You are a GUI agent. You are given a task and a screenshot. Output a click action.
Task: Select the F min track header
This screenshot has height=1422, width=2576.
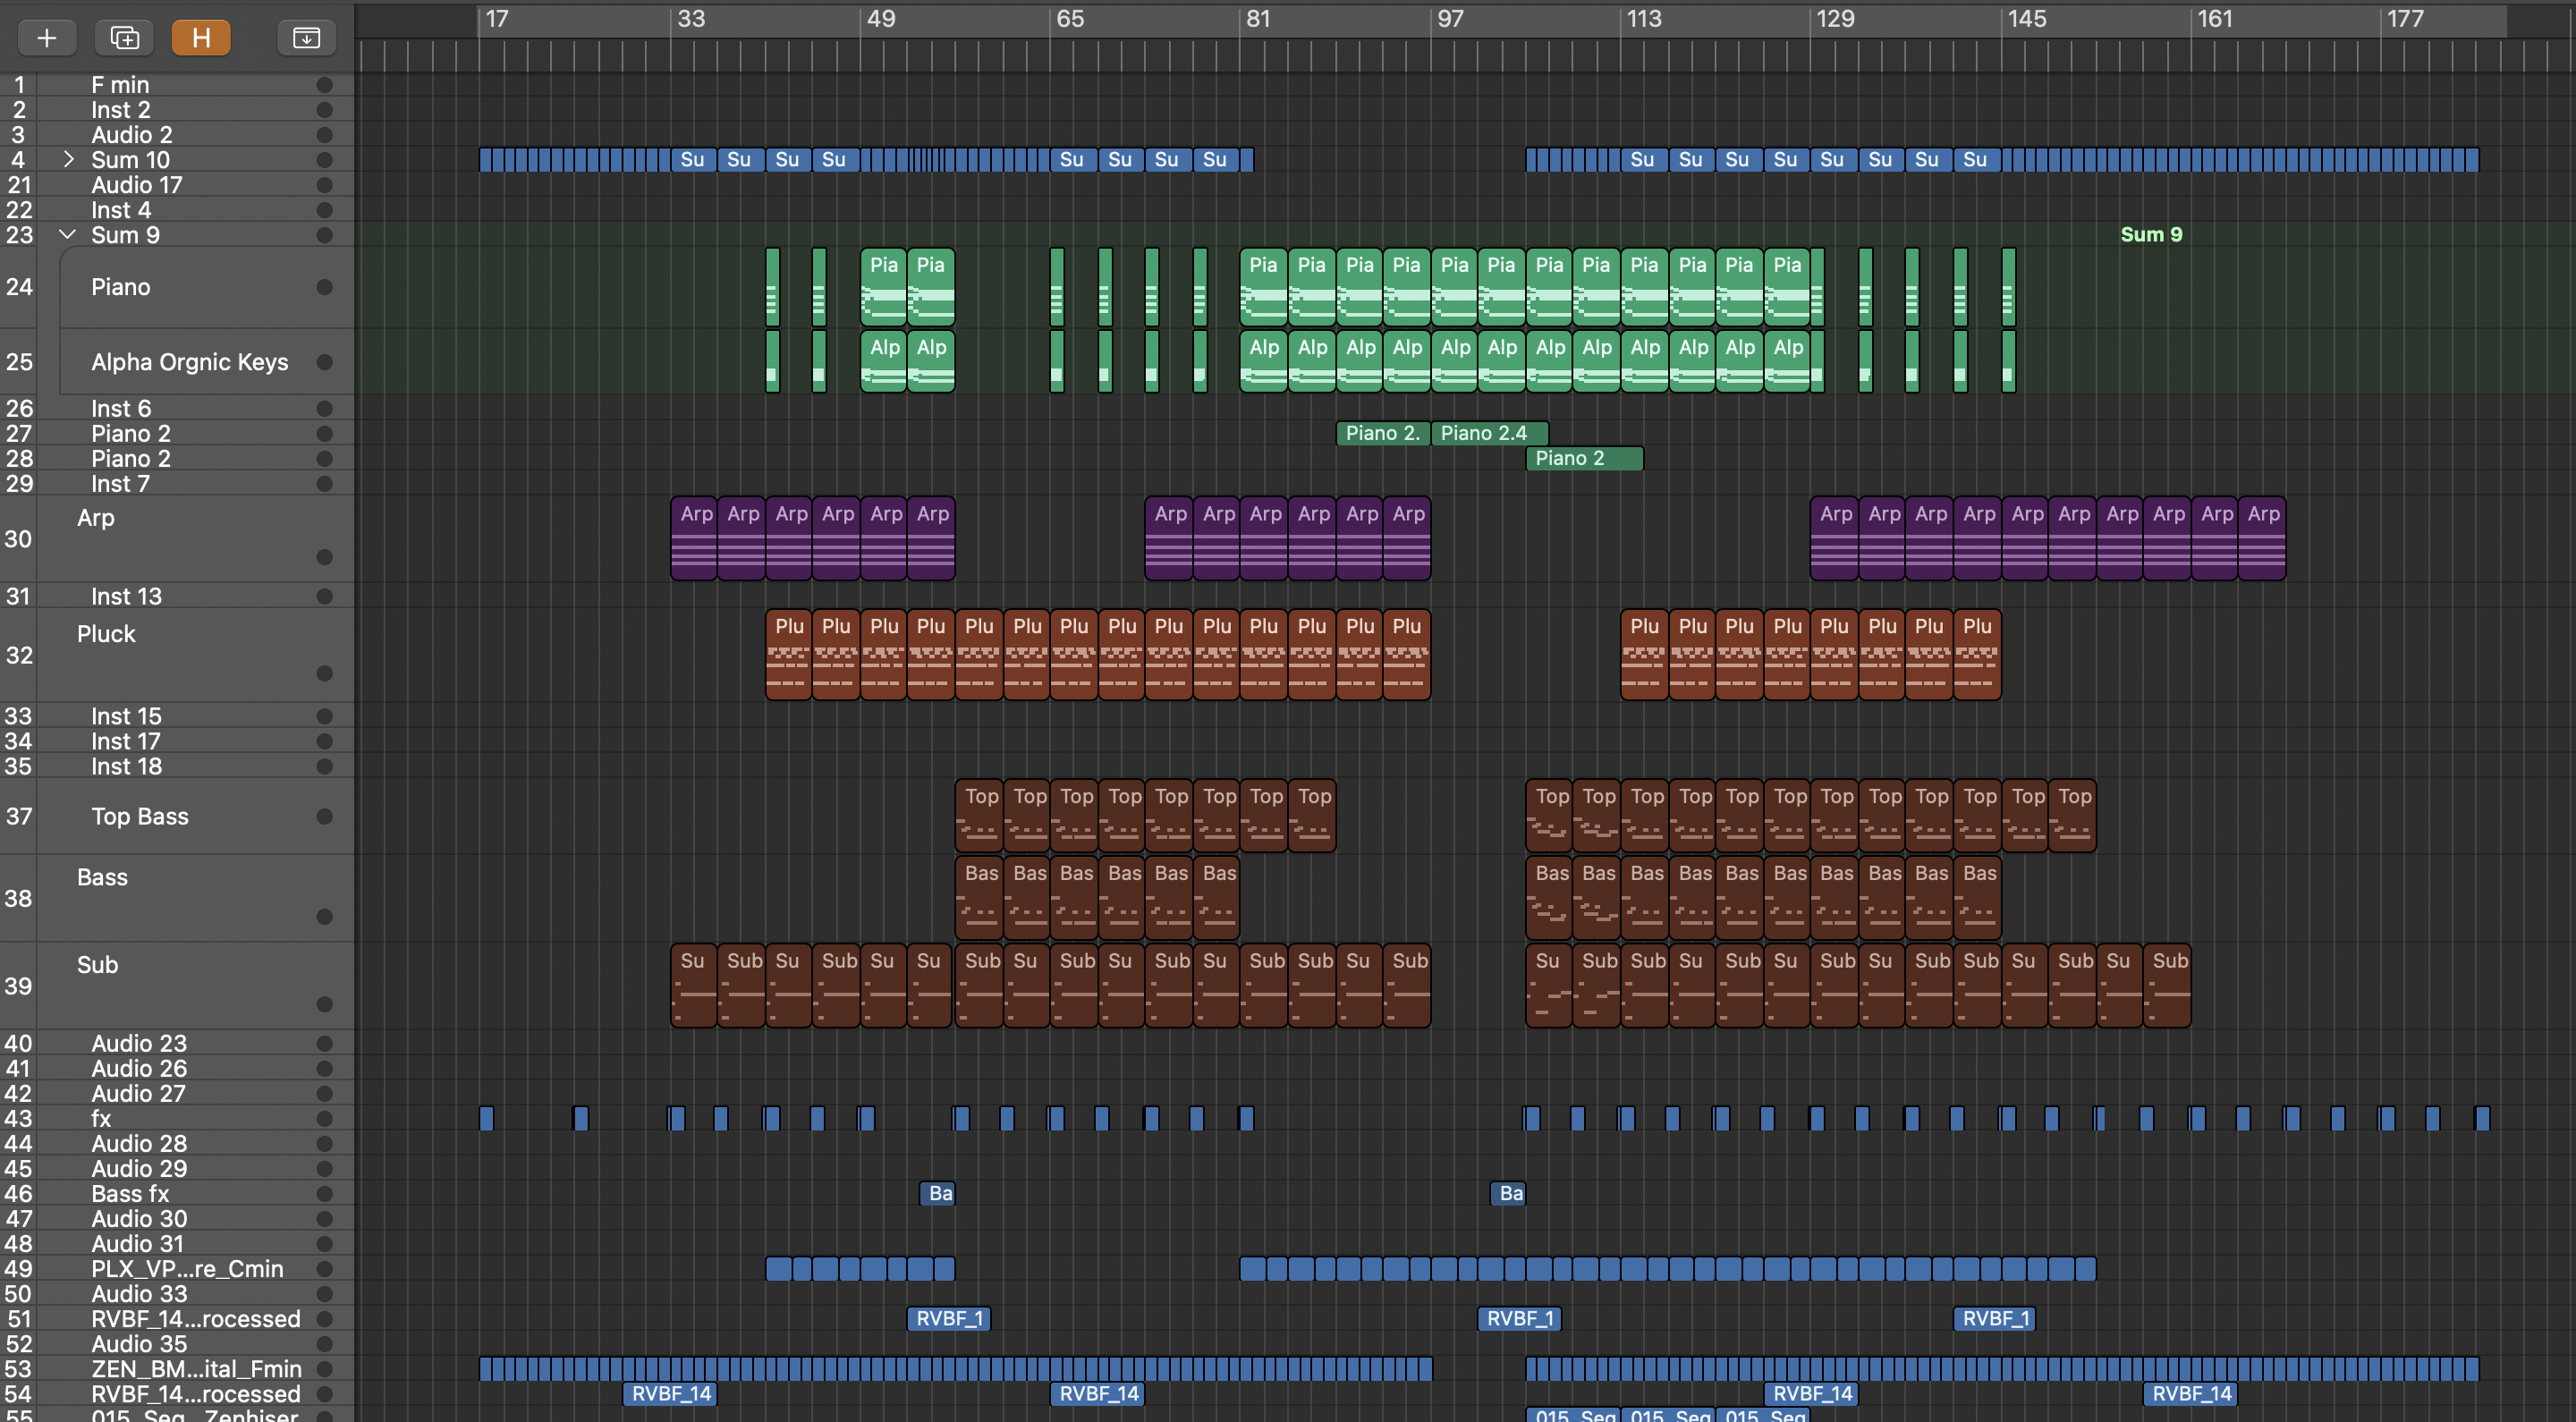(x=120, y=85)
